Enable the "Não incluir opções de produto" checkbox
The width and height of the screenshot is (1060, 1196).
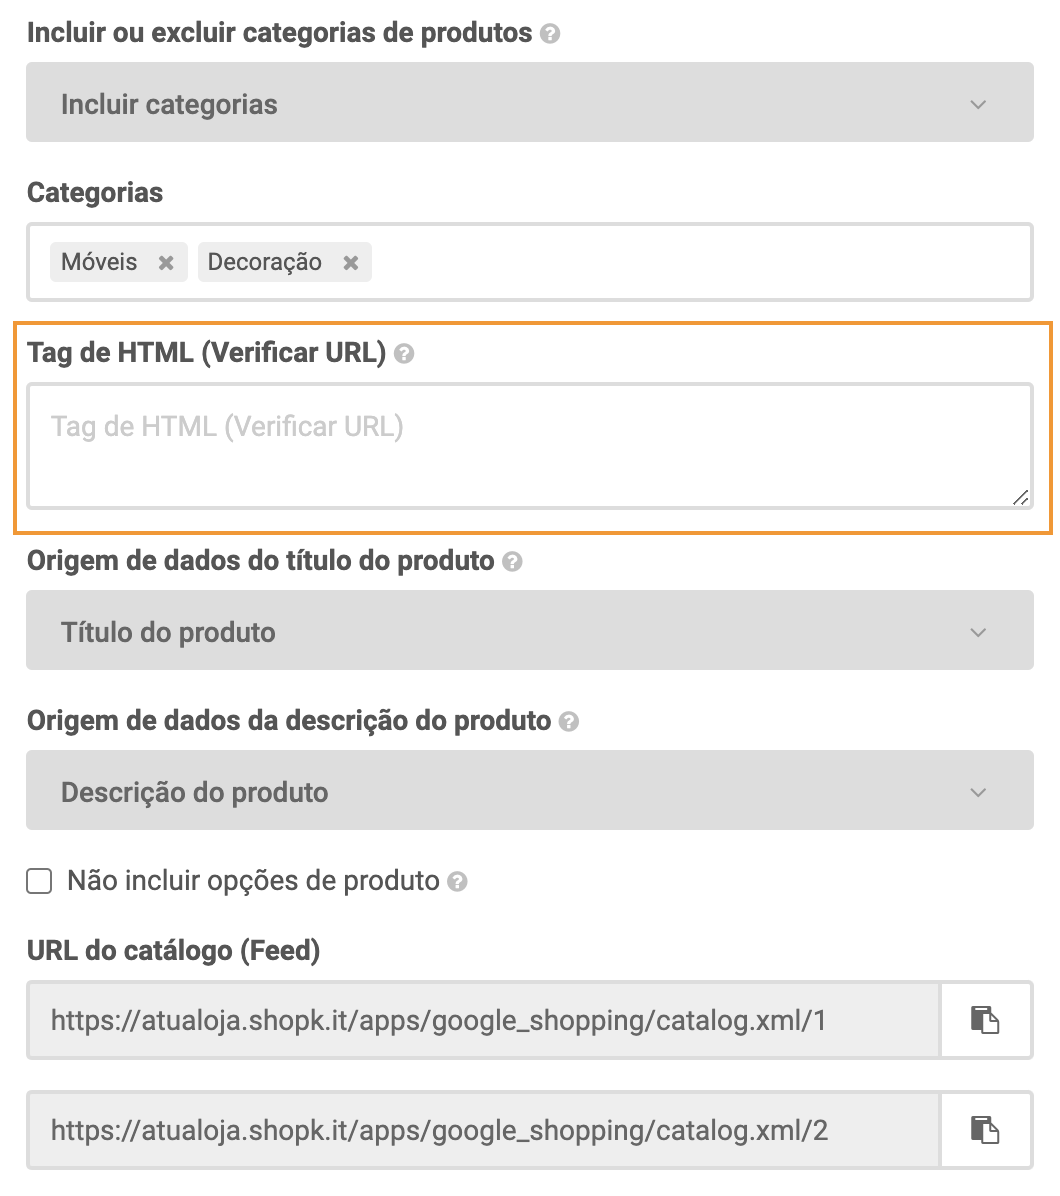coord(38,881)
